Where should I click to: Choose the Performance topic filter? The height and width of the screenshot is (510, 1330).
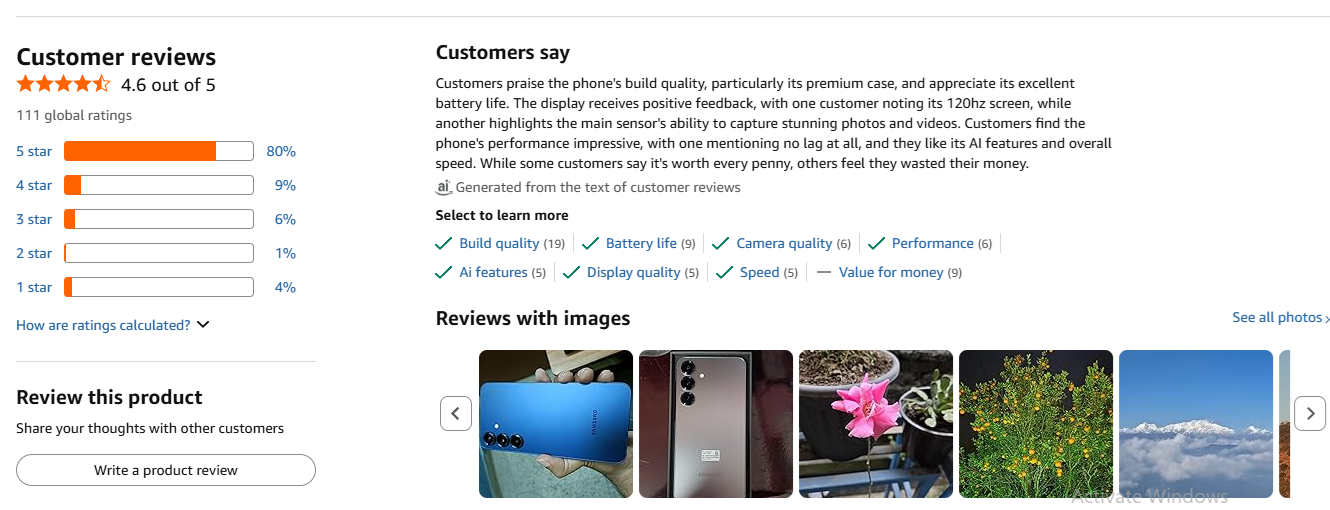(x=932, y=243)
